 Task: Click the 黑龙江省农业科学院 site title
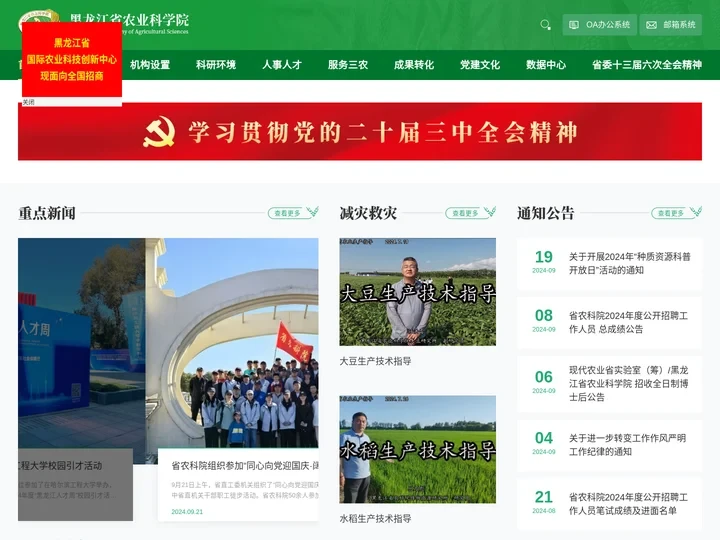pos(129,19)
